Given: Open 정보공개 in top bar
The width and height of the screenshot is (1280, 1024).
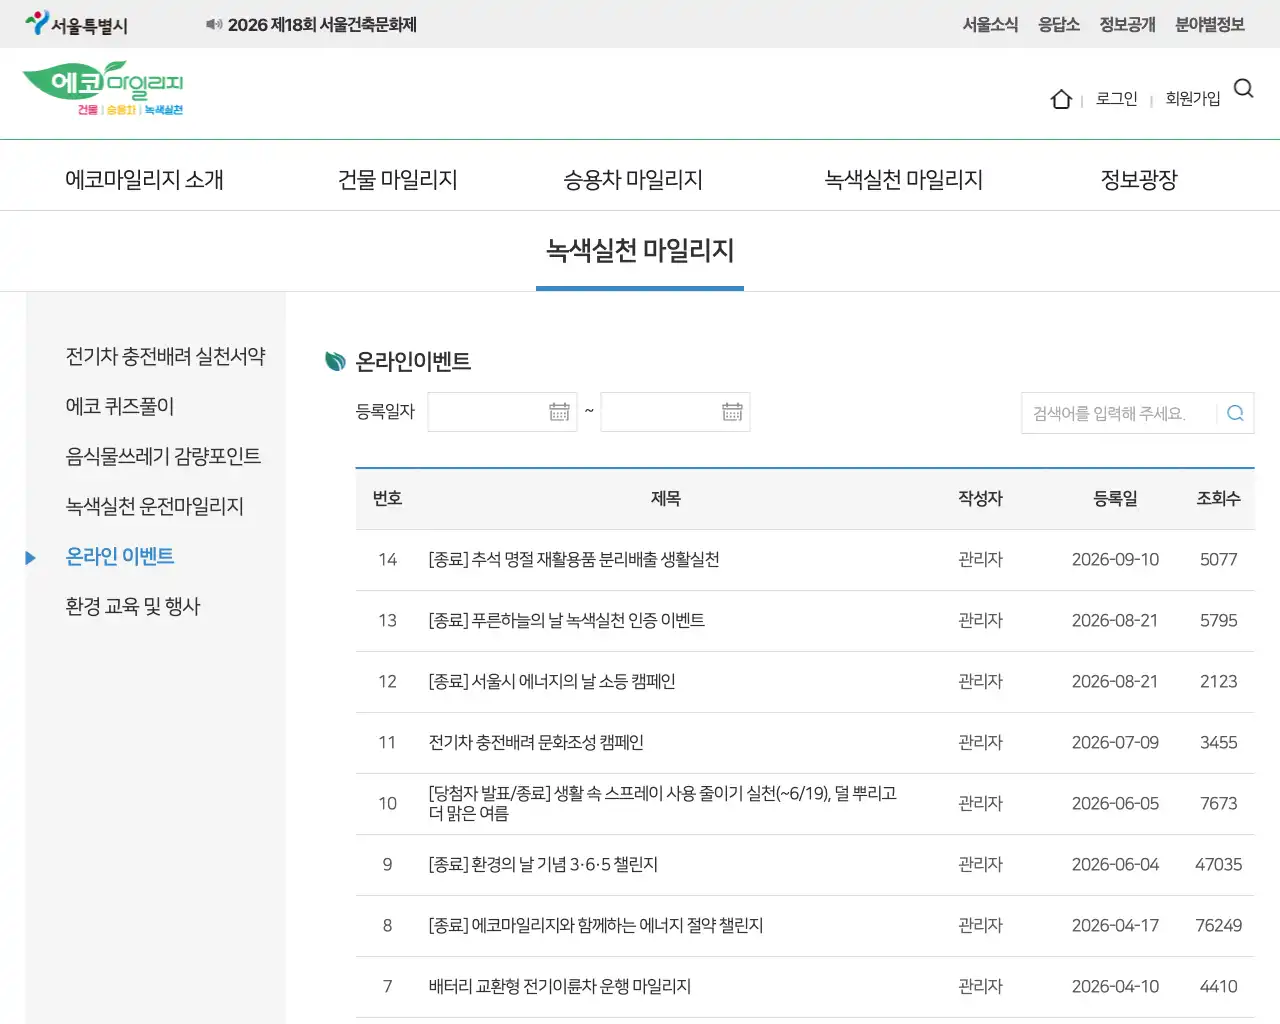Looking at the screenshot, I should coord(1127,24).
